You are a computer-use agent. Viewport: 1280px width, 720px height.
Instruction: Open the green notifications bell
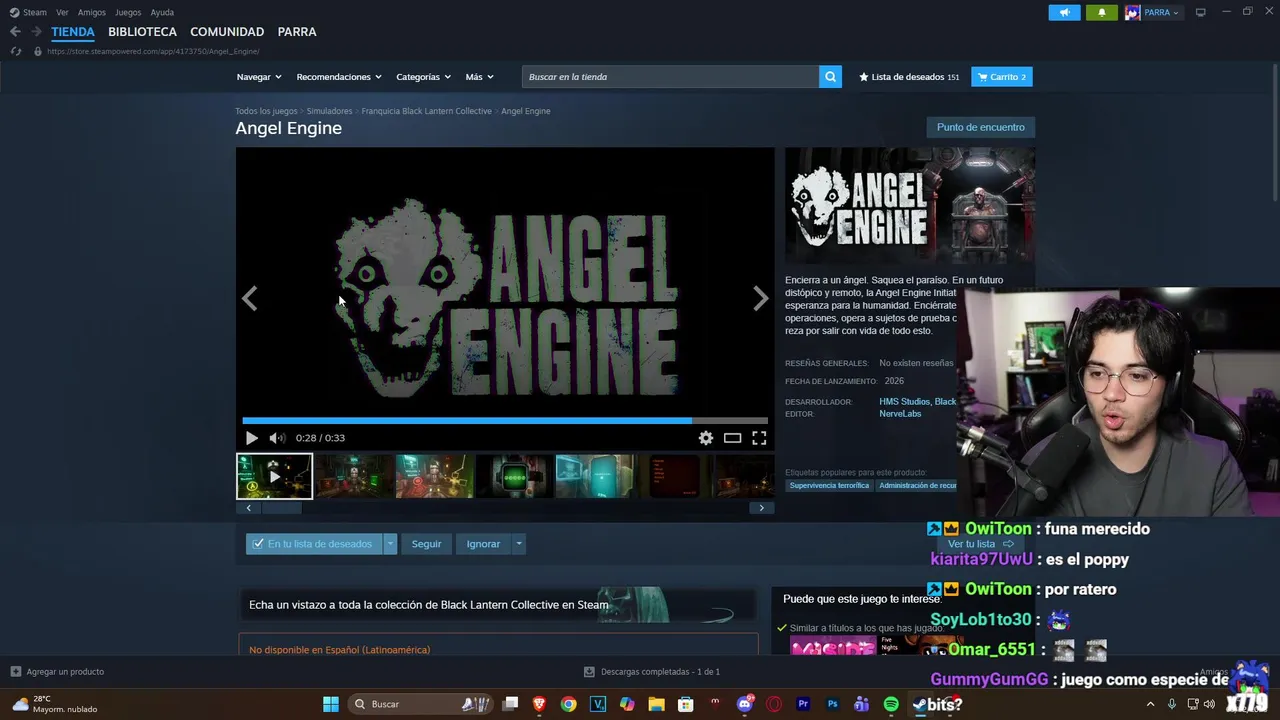tap(1102, 12)
